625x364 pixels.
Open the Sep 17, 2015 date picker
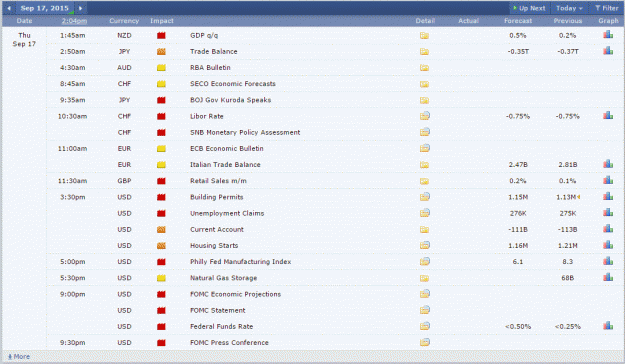pyautogui.click(x=45, y=8)
